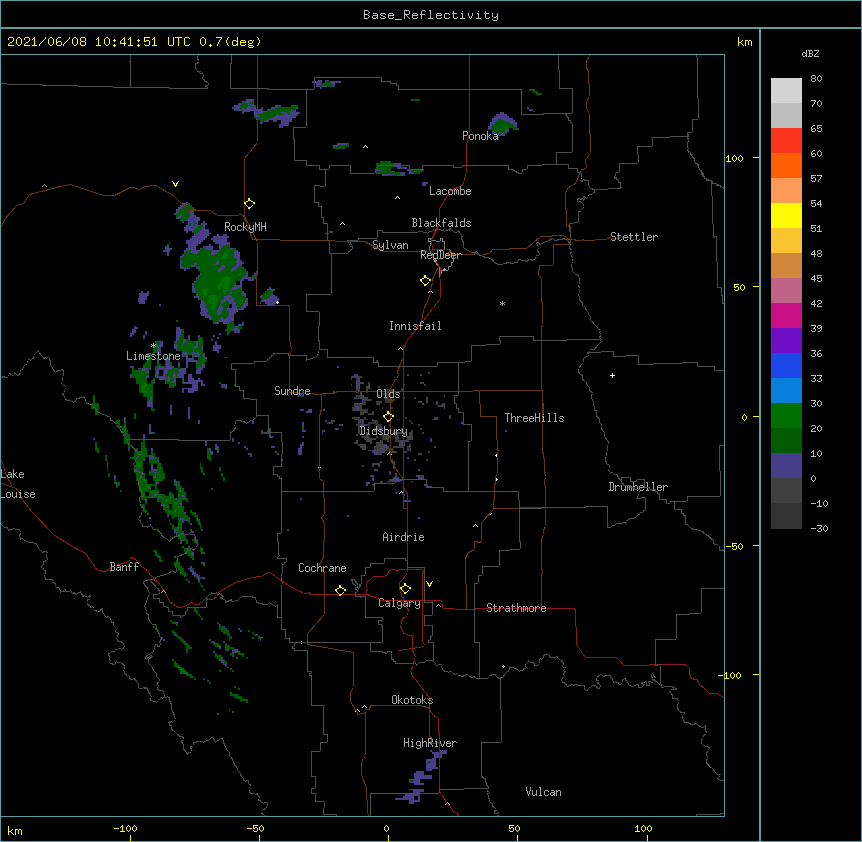Click the radar echo east of Ponoka
Image resolution: width=862 pixels, height=842 pixels.
[502, 124]
